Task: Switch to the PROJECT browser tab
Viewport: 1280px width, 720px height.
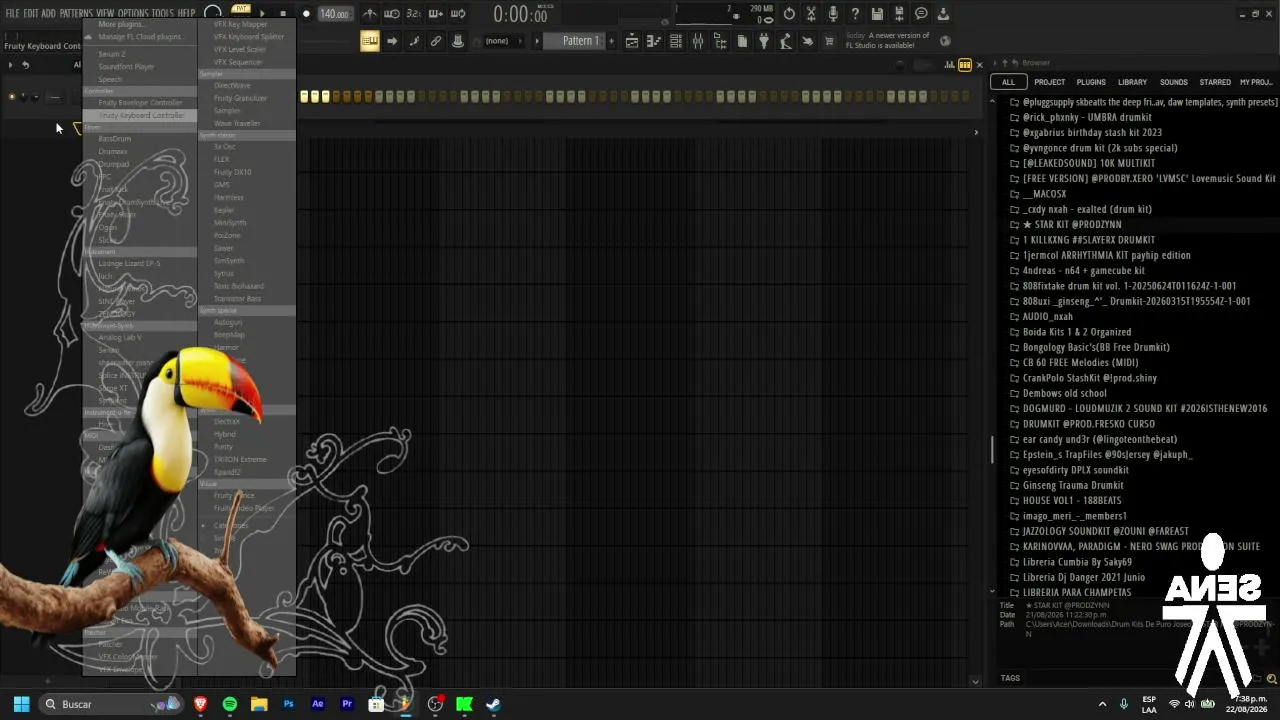Action: 1049,82
